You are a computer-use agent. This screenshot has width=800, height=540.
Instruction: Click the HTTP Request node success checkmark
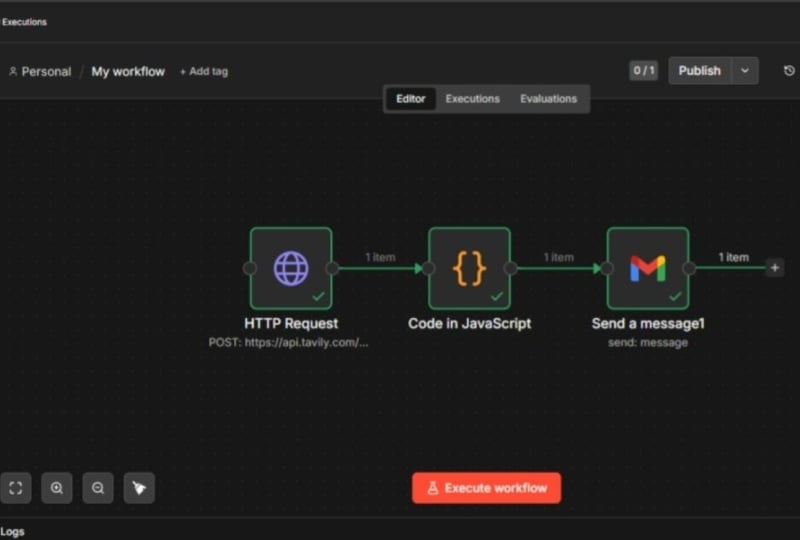tap(318, 296)
